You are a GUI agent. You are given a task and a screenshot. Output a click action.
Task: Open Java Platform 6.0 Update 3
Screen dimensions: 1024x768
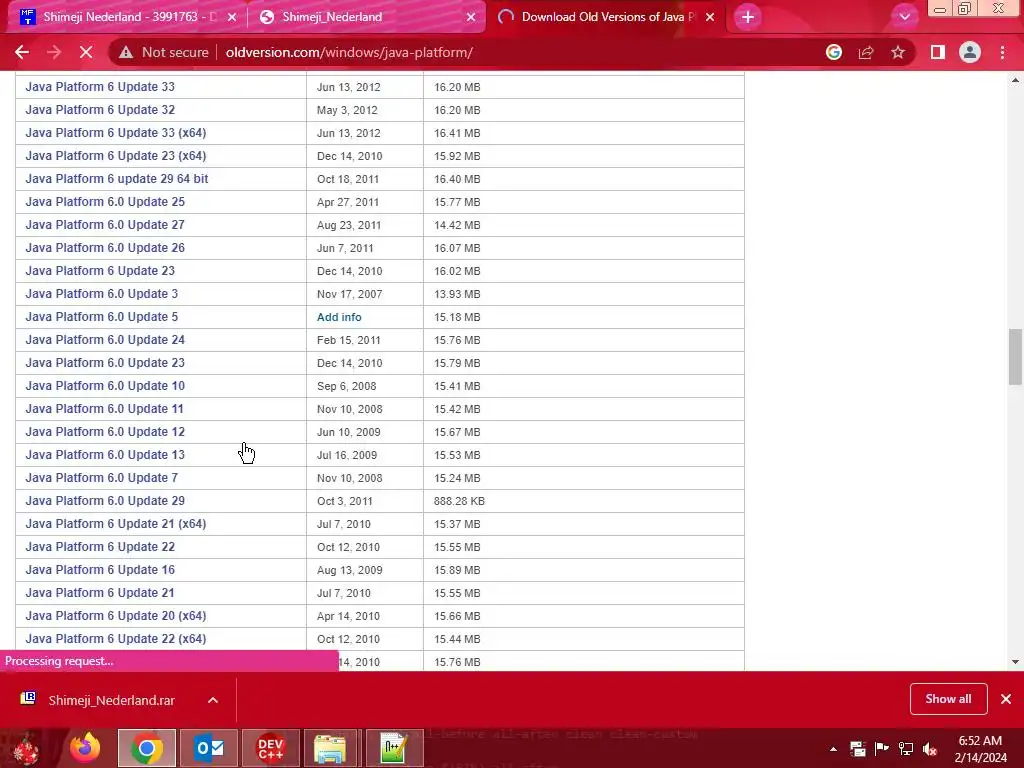point(101,294)
